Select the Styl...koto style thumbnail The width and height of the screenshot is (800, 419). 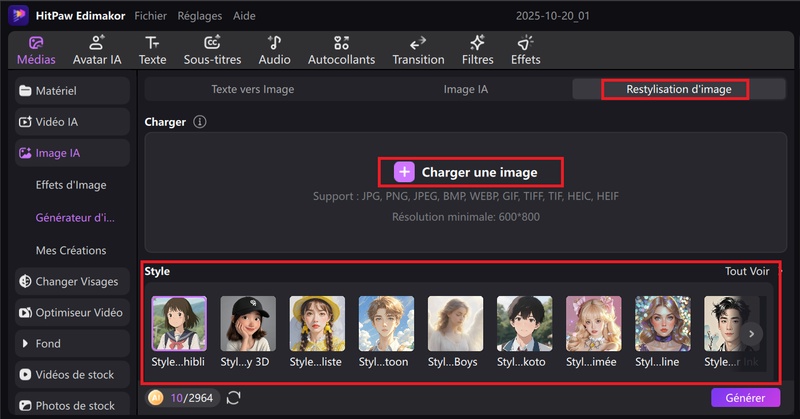pyautogui.click(x=524, y=324)
